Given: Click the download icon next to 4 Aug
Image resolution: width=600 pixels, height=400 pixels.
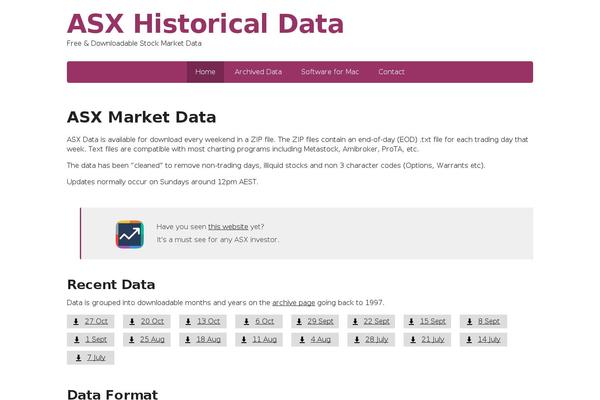Looking at the screenshot, I should point(302,340).
